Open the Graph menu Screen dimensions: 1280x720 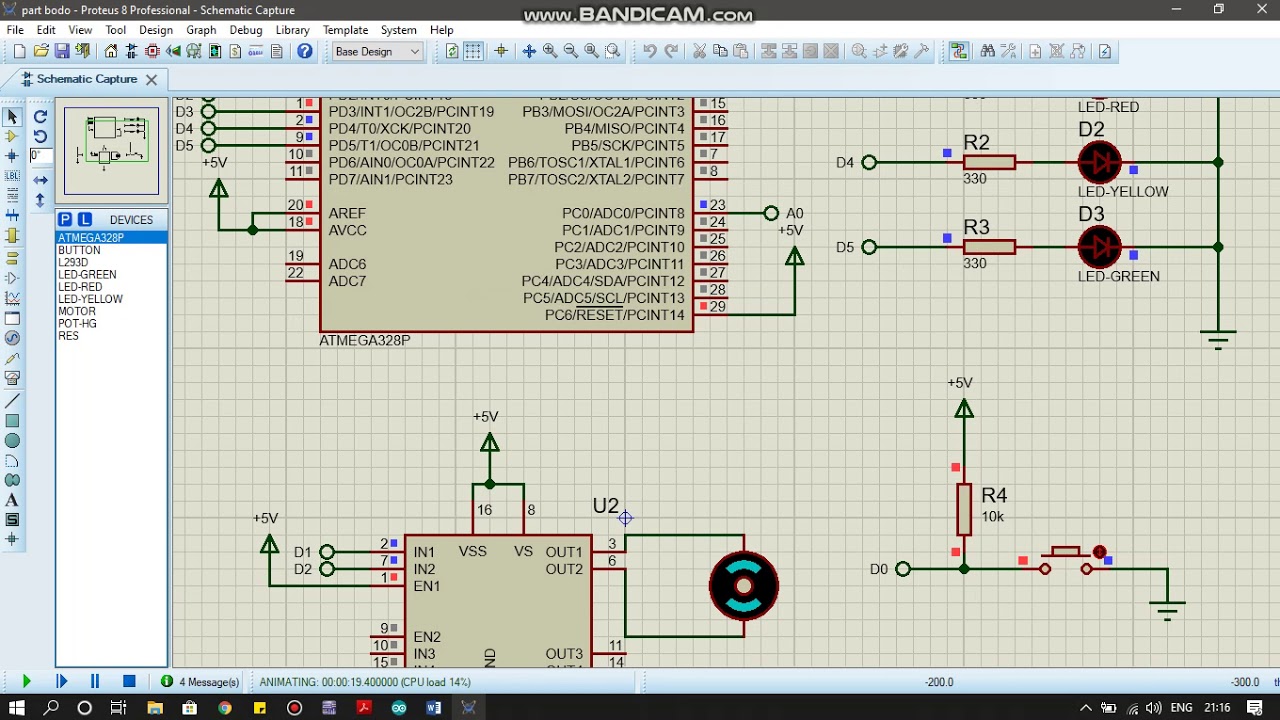[x=201, y=30]
